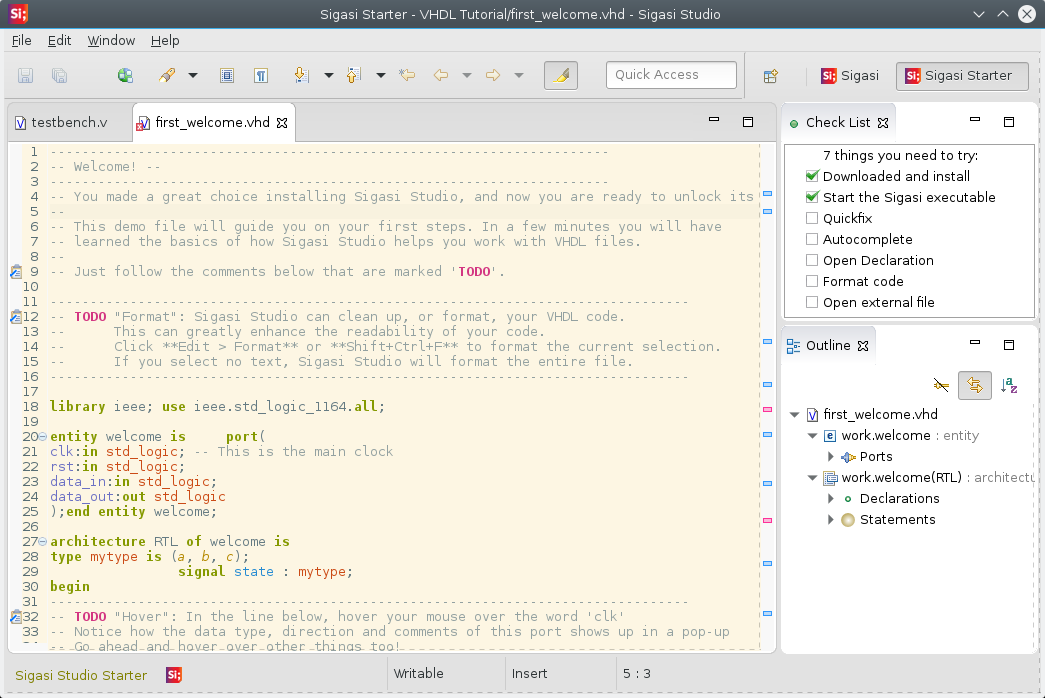Open the previous annotation dropdown arrow
Screen dimensions: 1045x698
381,75
